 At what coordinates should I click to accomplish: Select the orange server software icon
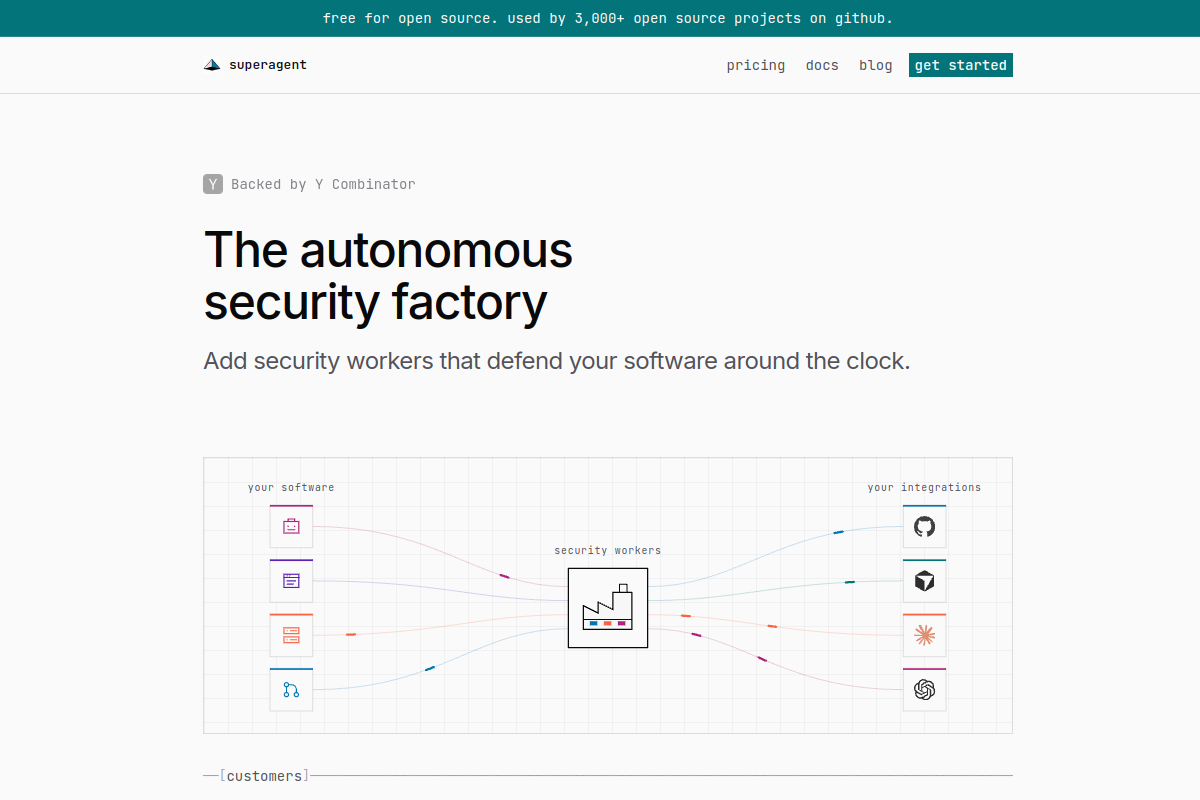(291, 635)
